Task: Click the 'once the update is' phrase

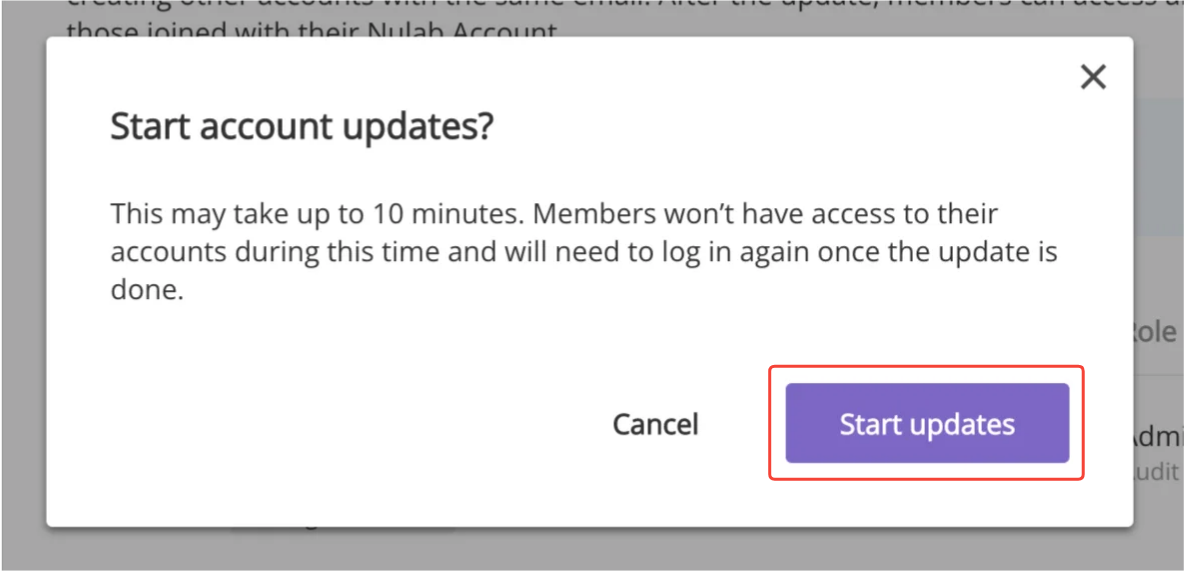Action: tap(896, 252)
